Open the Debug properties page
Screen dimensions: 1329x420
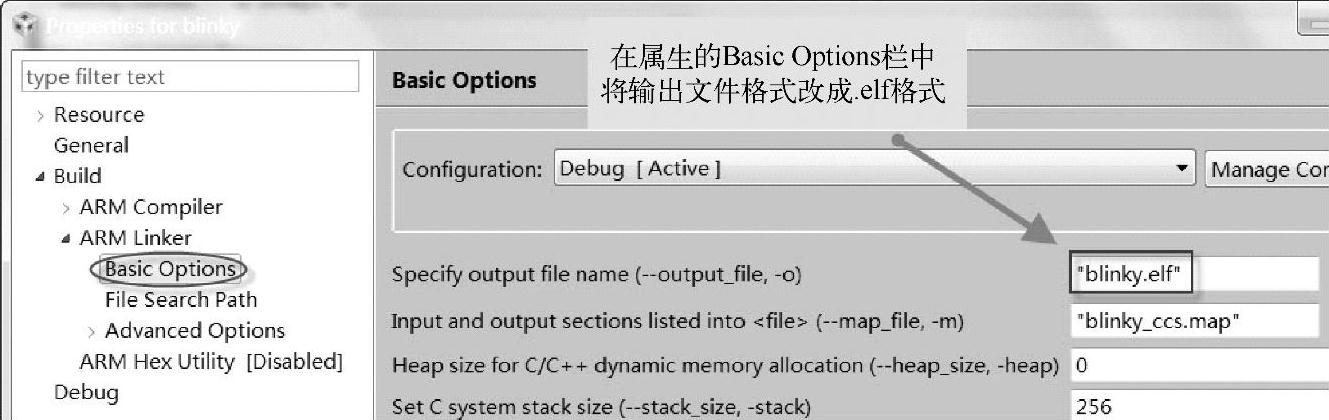point(86,392)
